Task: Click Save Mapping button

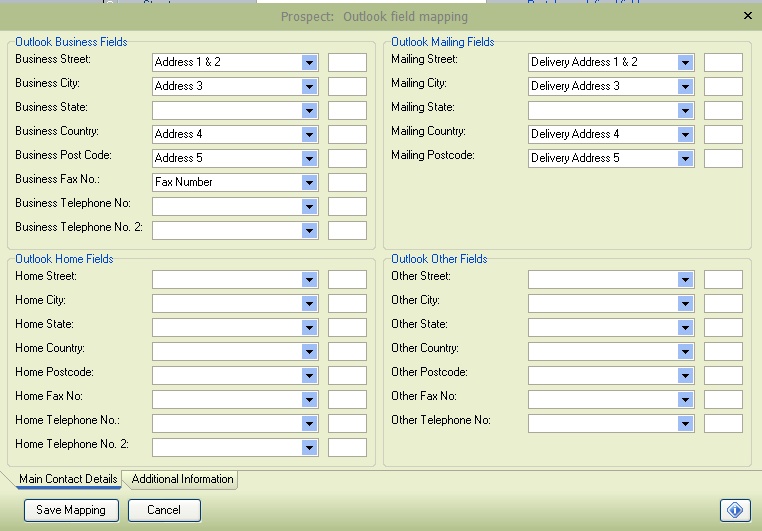Action: [x=71, y=510]
